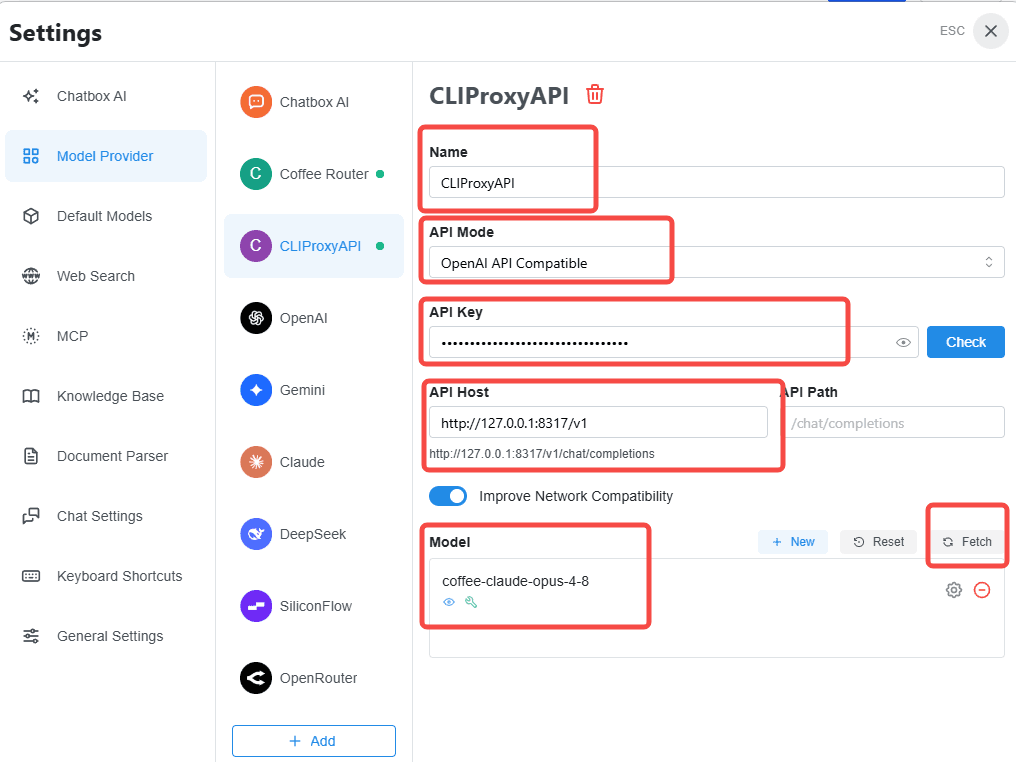Click the API Key field
The width and height of the screenshot is (1016, 762).
tap(673, 342)
